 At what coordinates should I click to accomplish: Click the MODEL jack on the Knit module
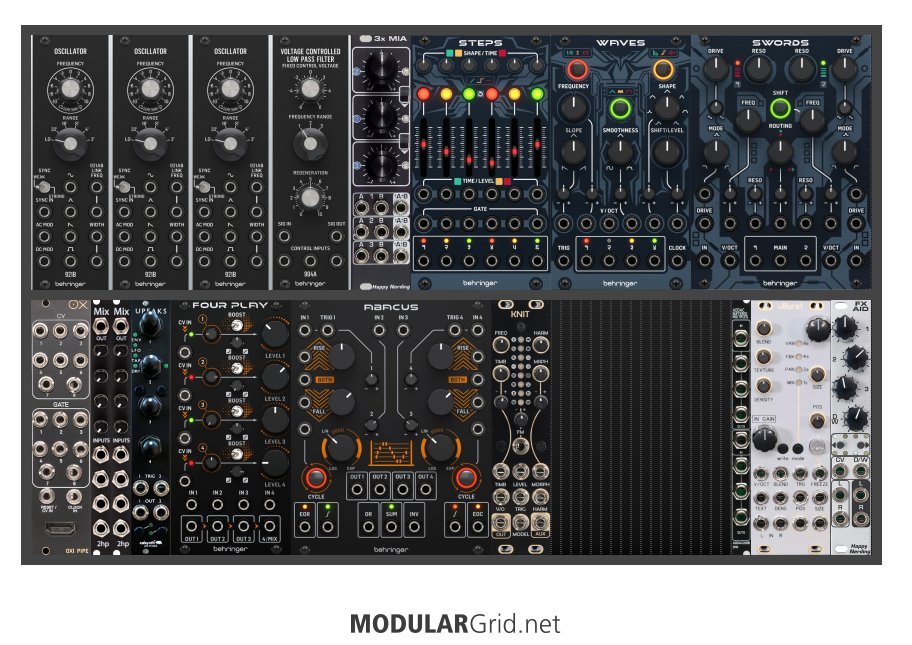[520, 521]
